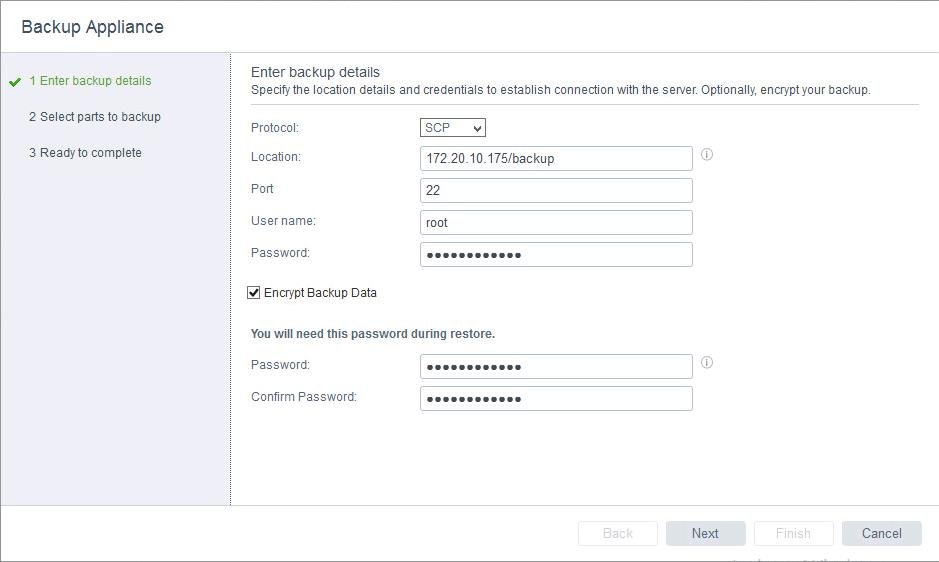The height and width of the screenshot is (562, 939).
Task: Click the Confirm Password field
Action: pyautogui.click(x=556, y=399)
